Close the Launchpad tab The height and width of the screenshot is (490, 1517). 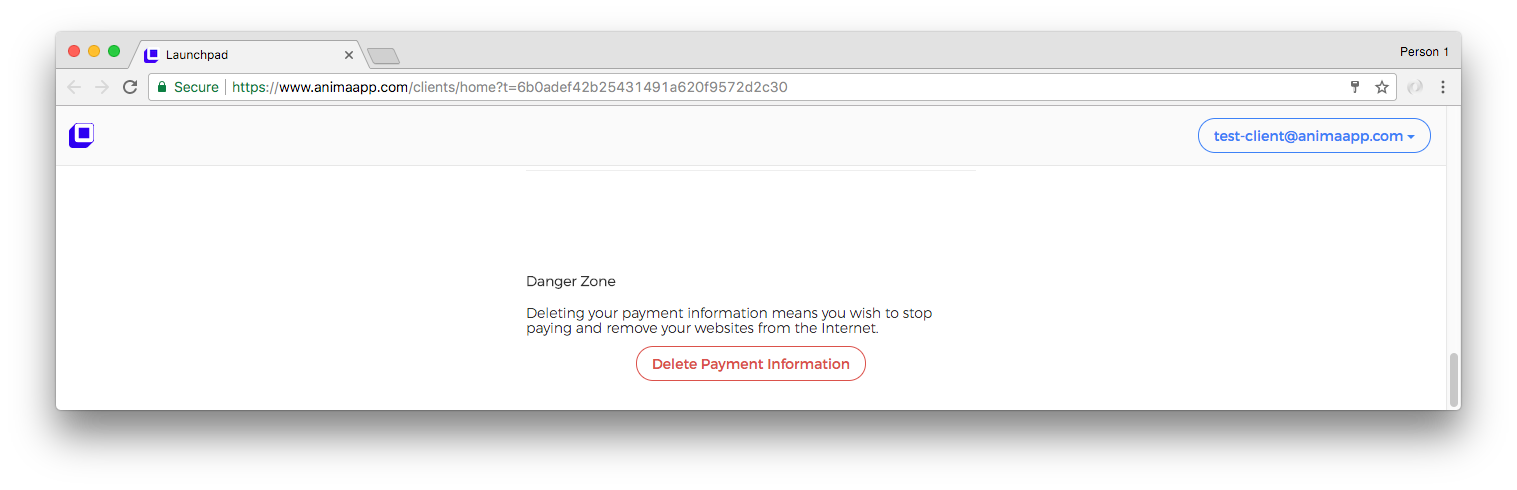point(349,55)
